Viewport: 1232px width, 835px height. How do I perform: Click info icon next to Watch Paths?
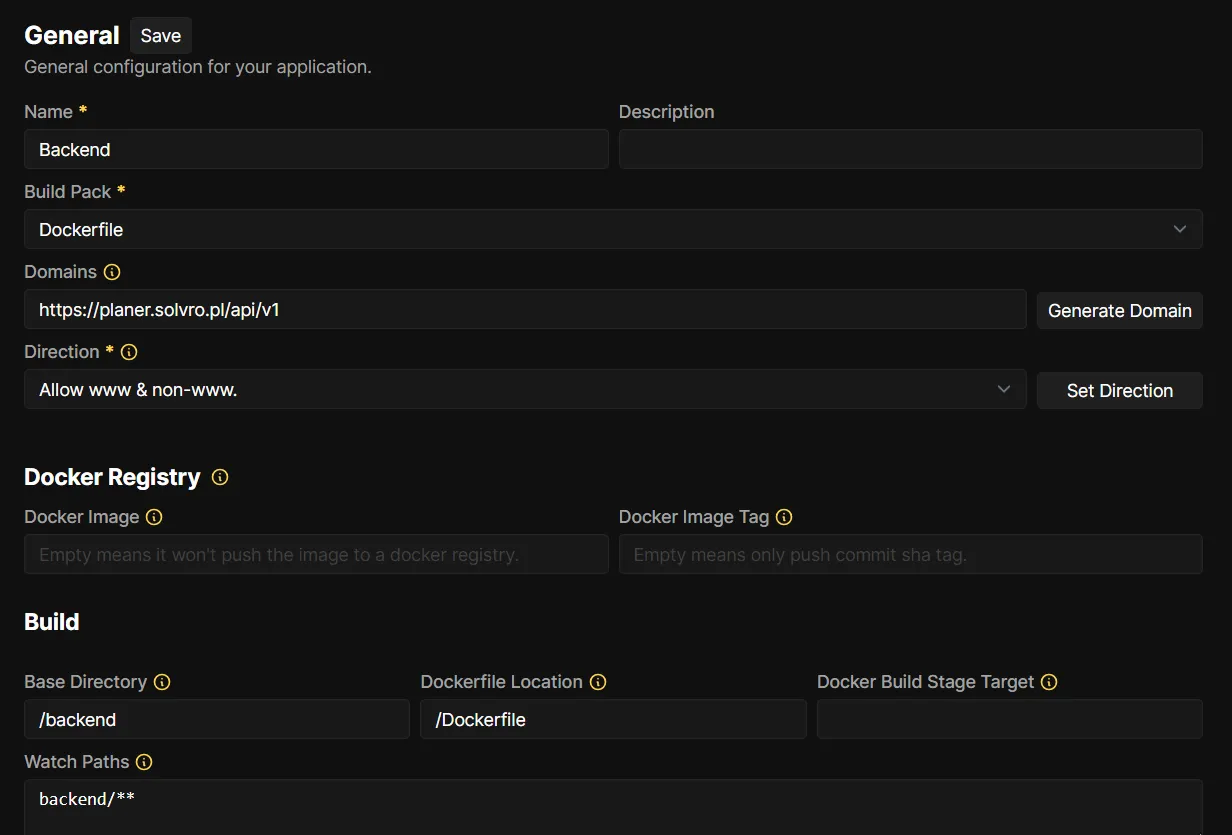[x=144, y=762]
